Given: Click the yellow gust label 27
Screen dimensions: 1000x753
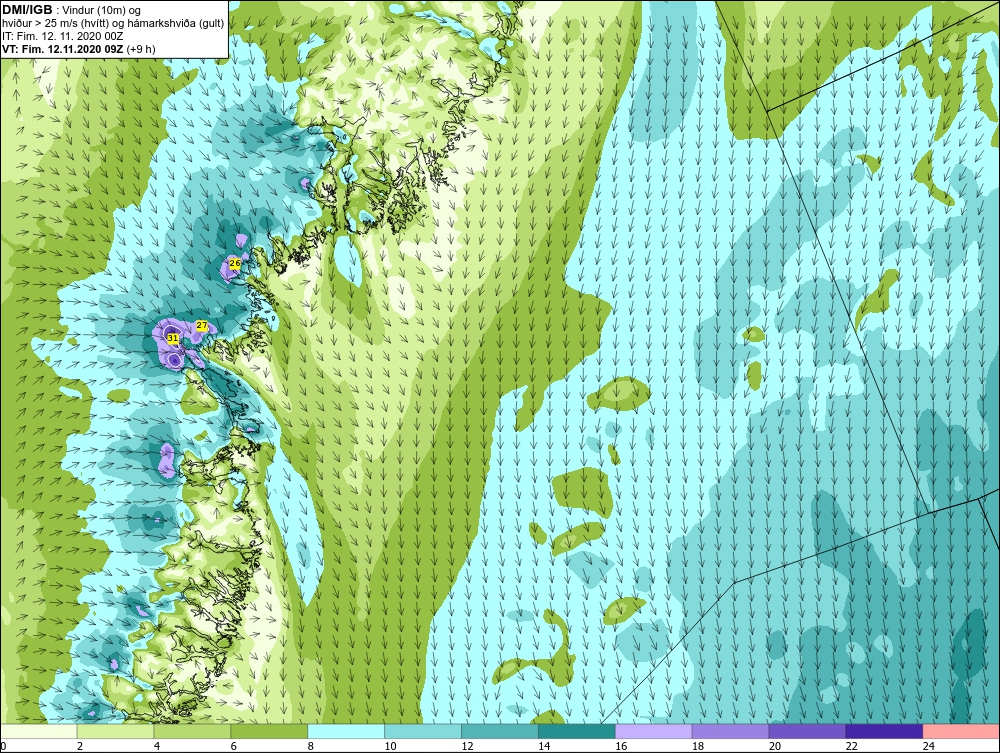Looking at the screenshot, I should (202, 325).
